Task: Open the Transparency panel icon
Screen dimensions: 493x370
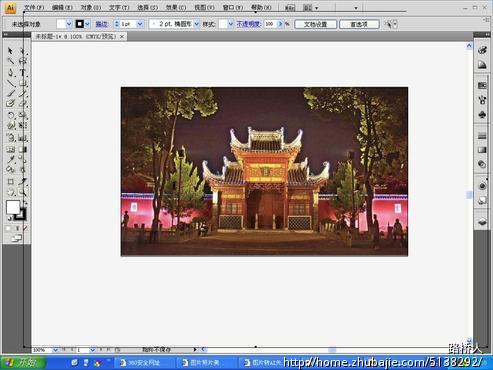Action: [482, 165]
